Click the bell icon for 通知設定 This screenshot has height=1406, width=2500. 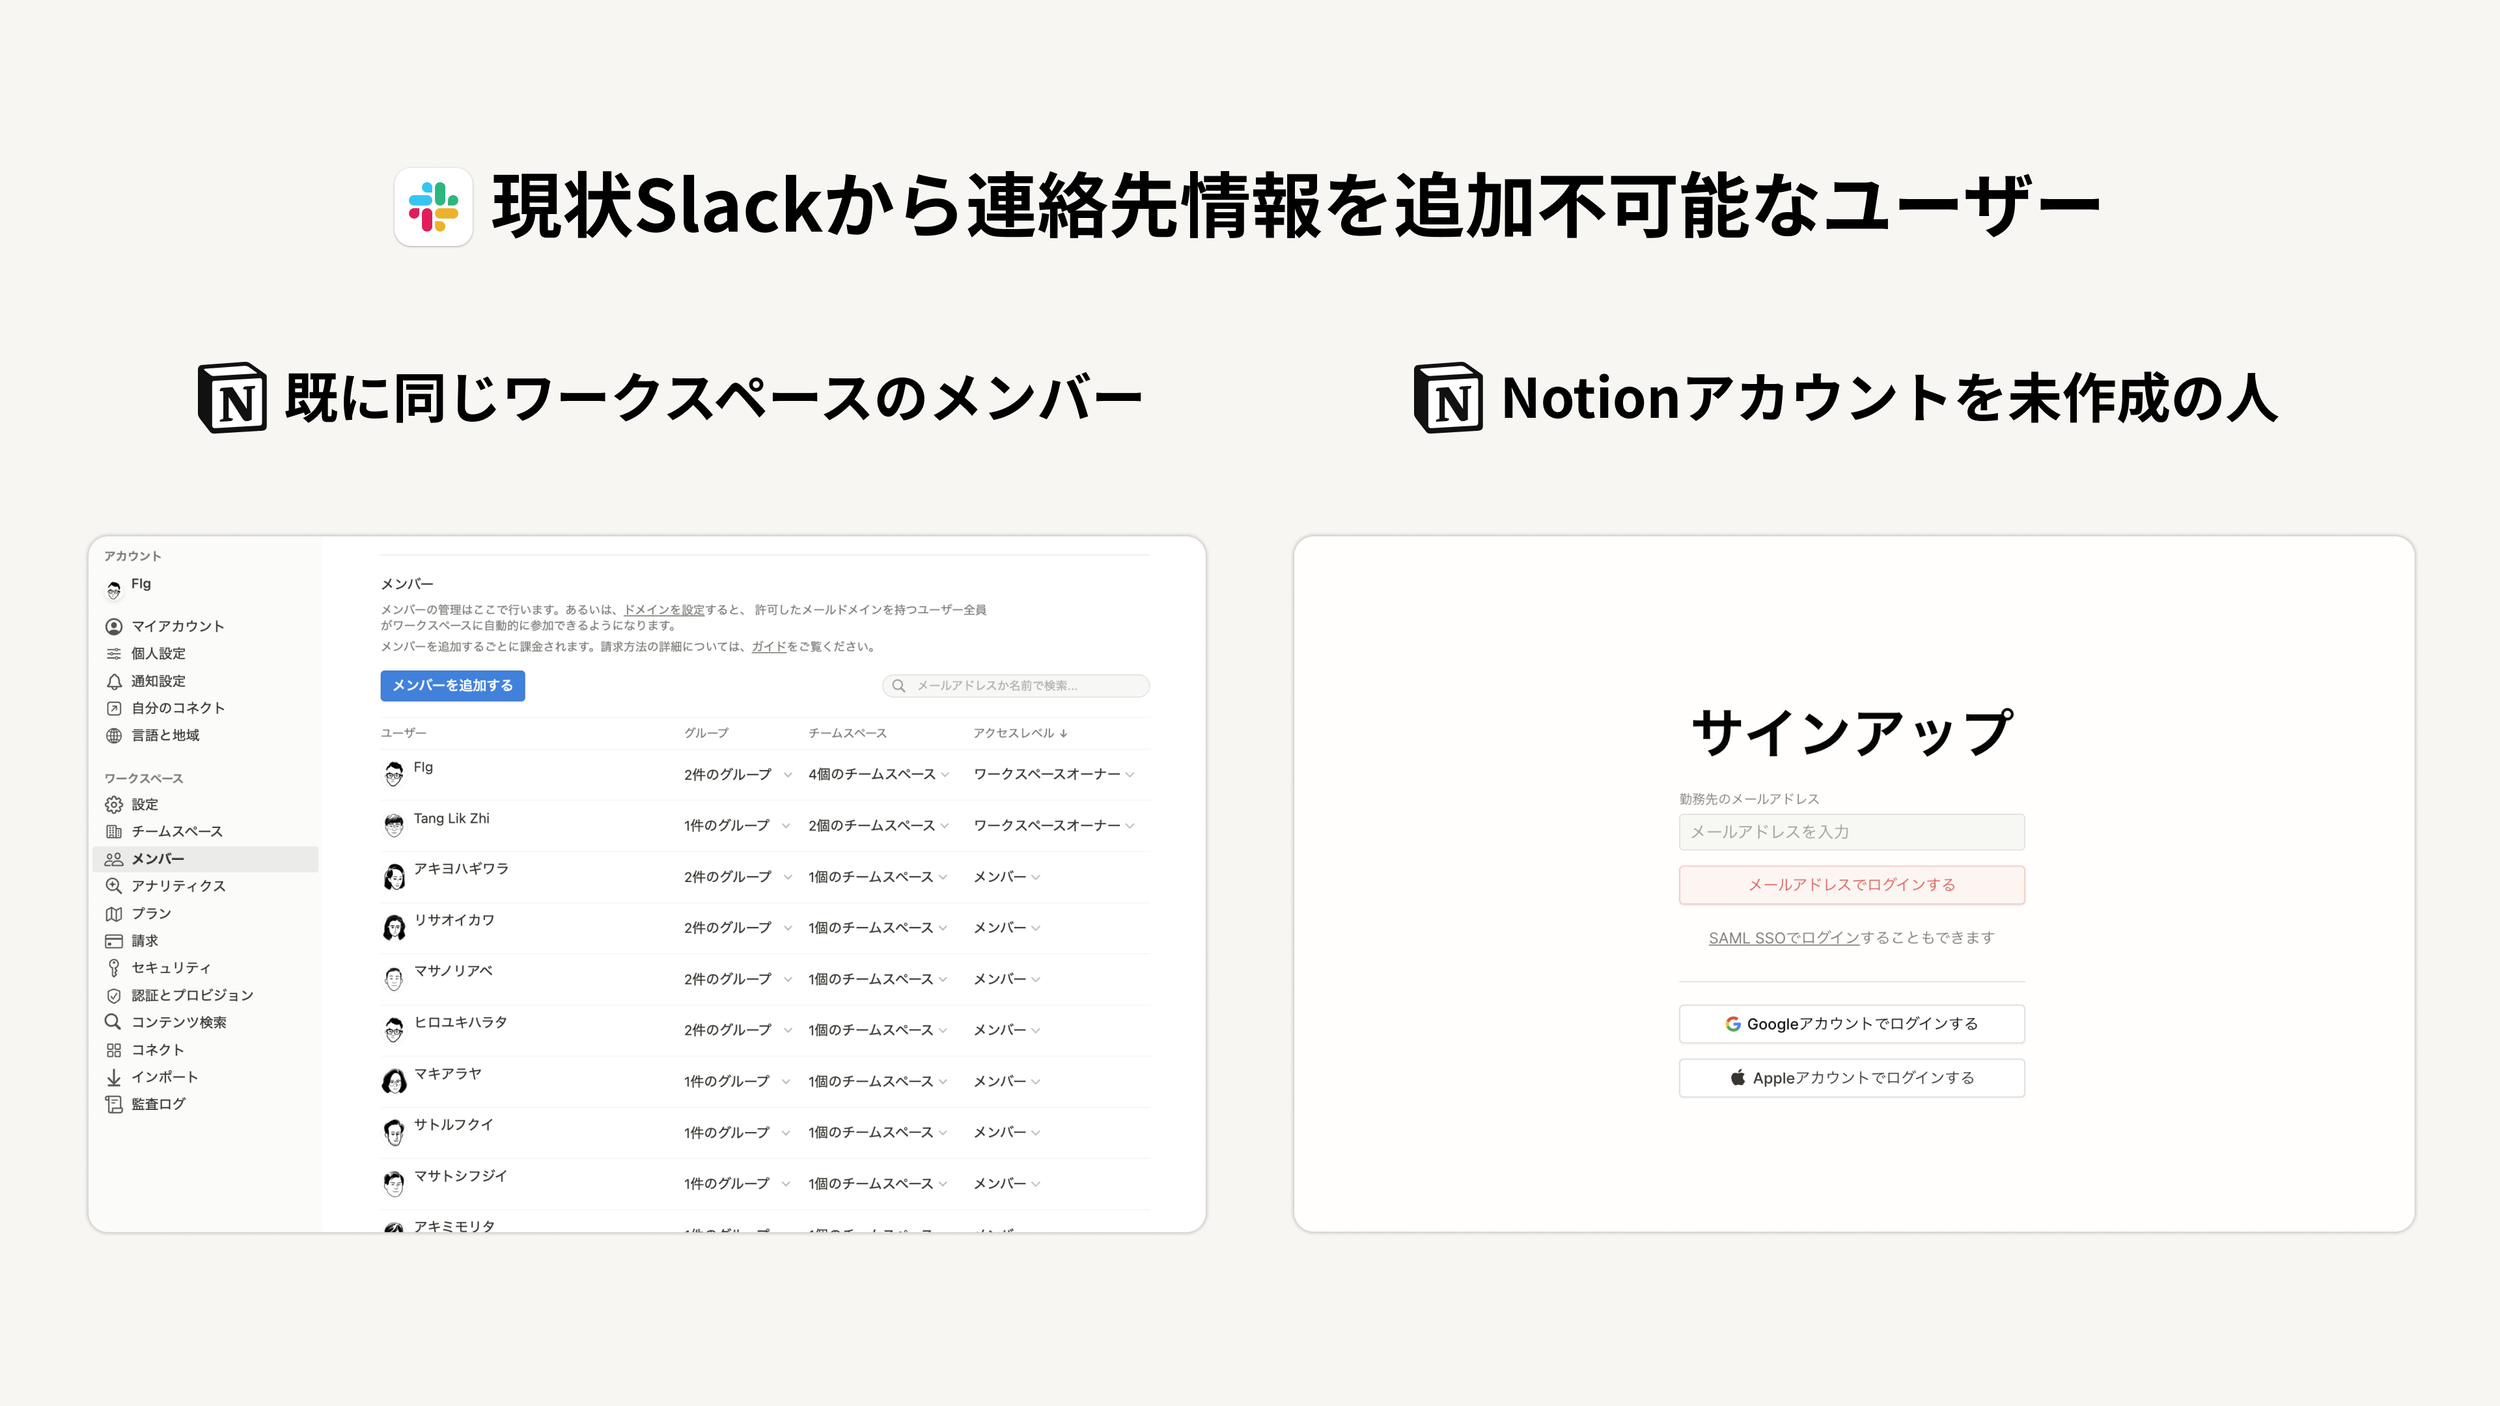114,681
